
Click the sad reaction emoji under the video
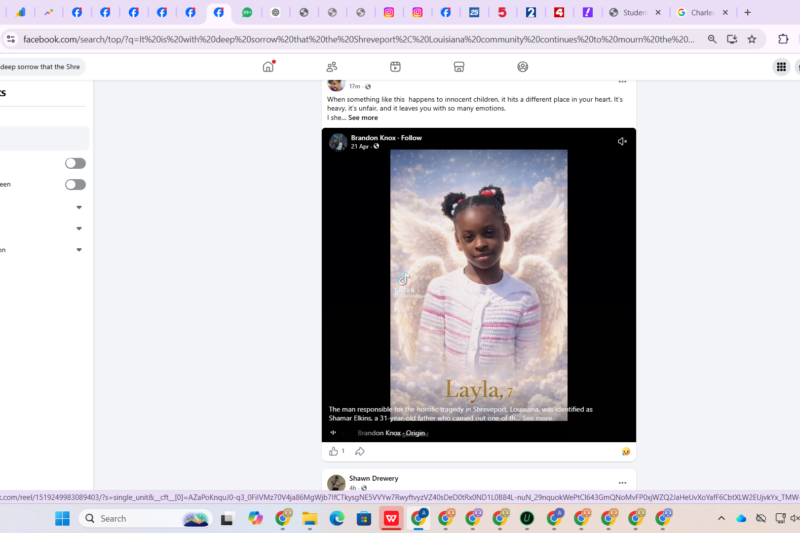626,451
